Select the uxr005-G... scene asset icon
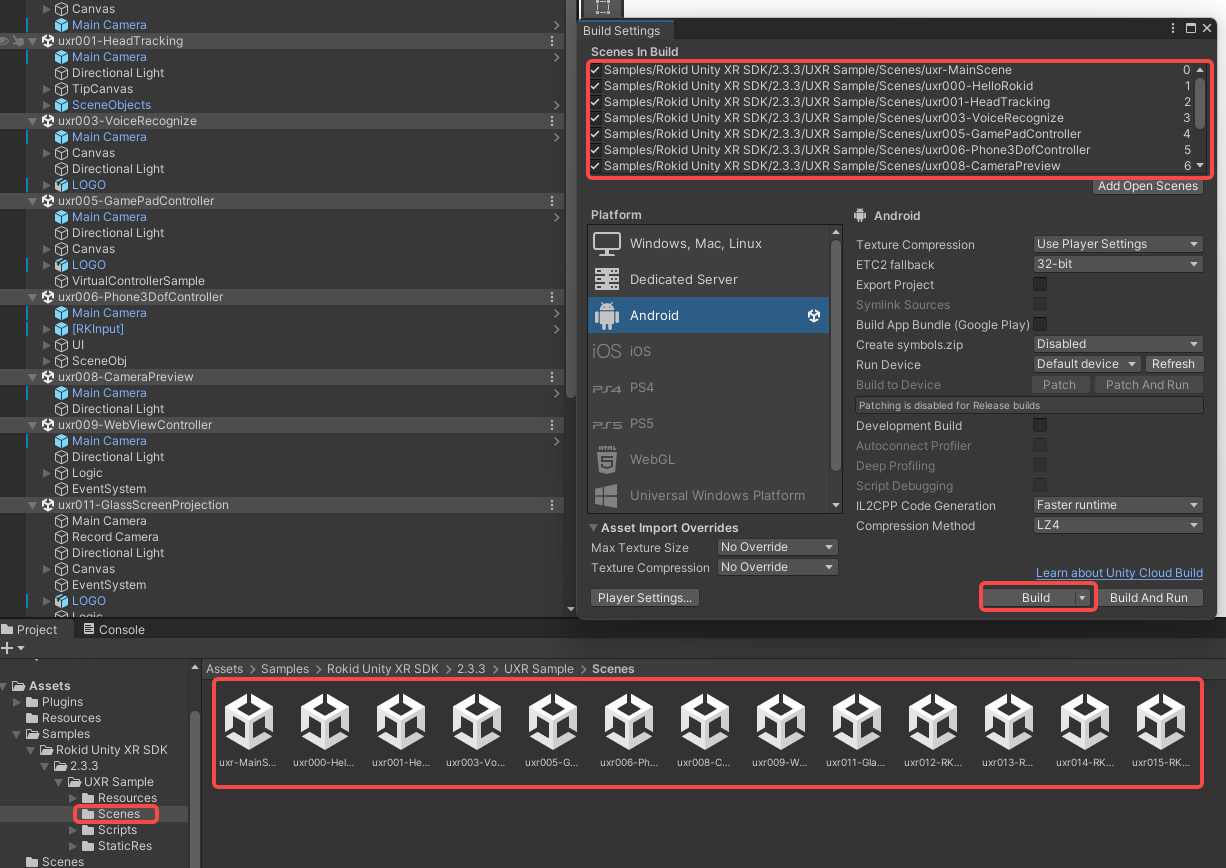1226x868 pixels. click(x=552, y=721)
